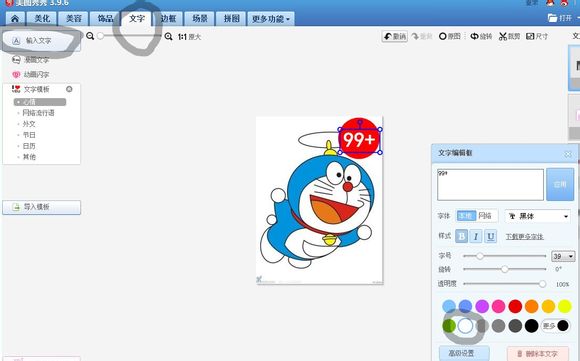The image size is (580, 361).
Task: Select the 99+ text box on canvas
Action: click(360, 140)
